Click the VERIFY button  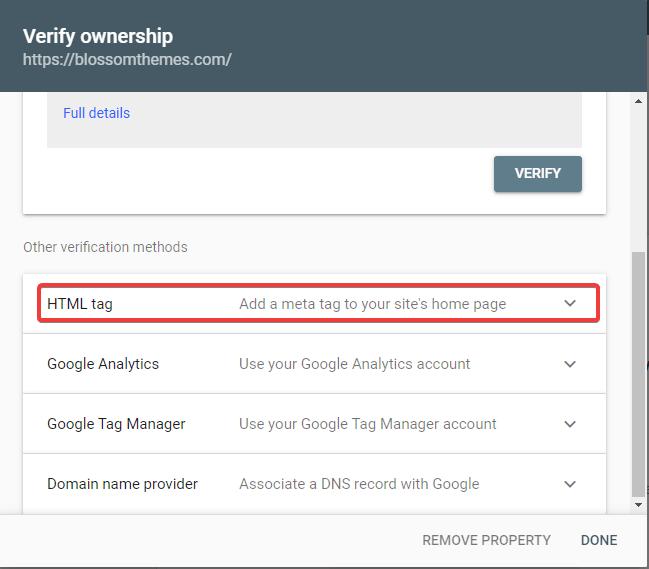(x=538, y=173)
